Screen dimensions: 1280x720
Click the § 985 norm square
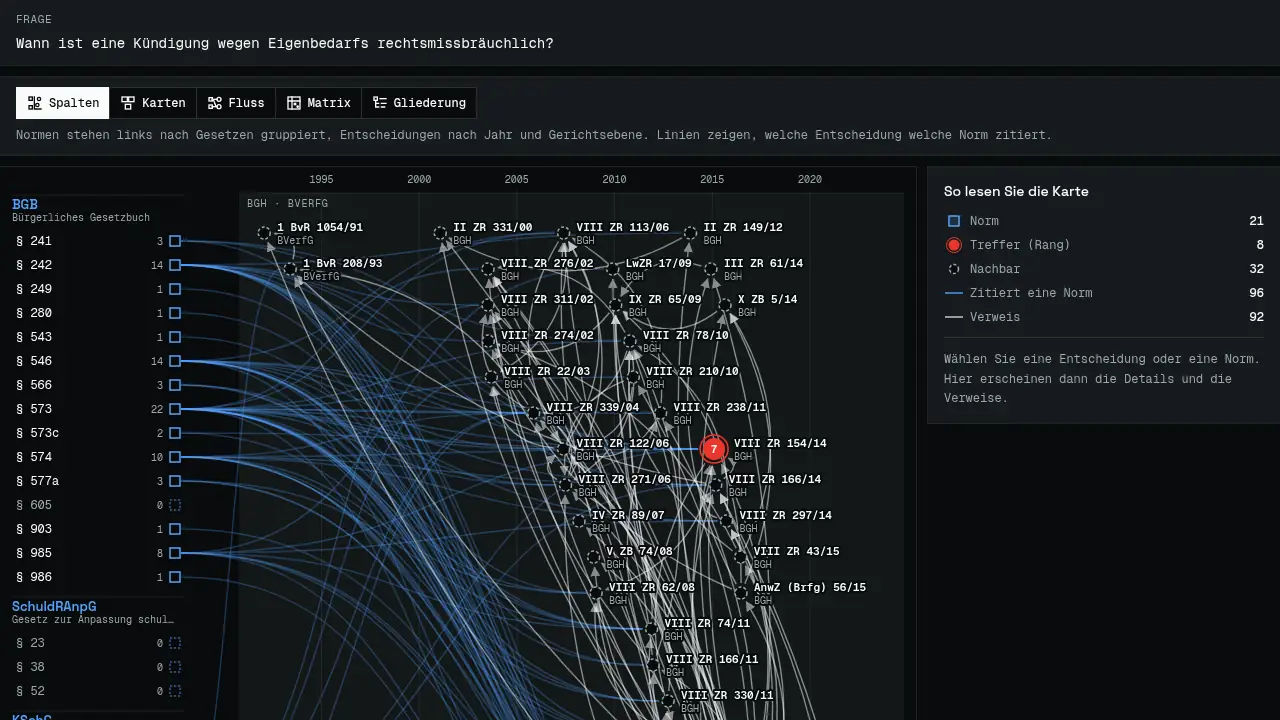coord(175,553)
